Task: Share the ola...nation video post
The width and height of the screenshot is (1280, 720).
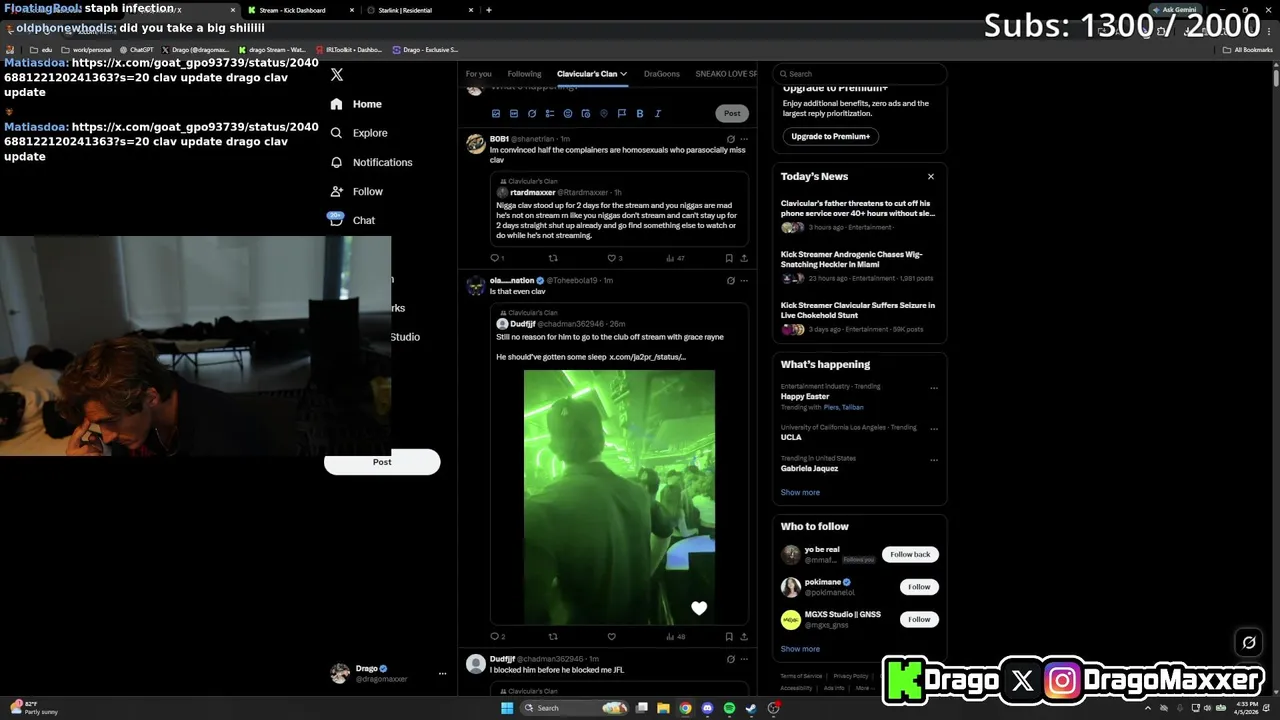Action: tap(744, 636)
